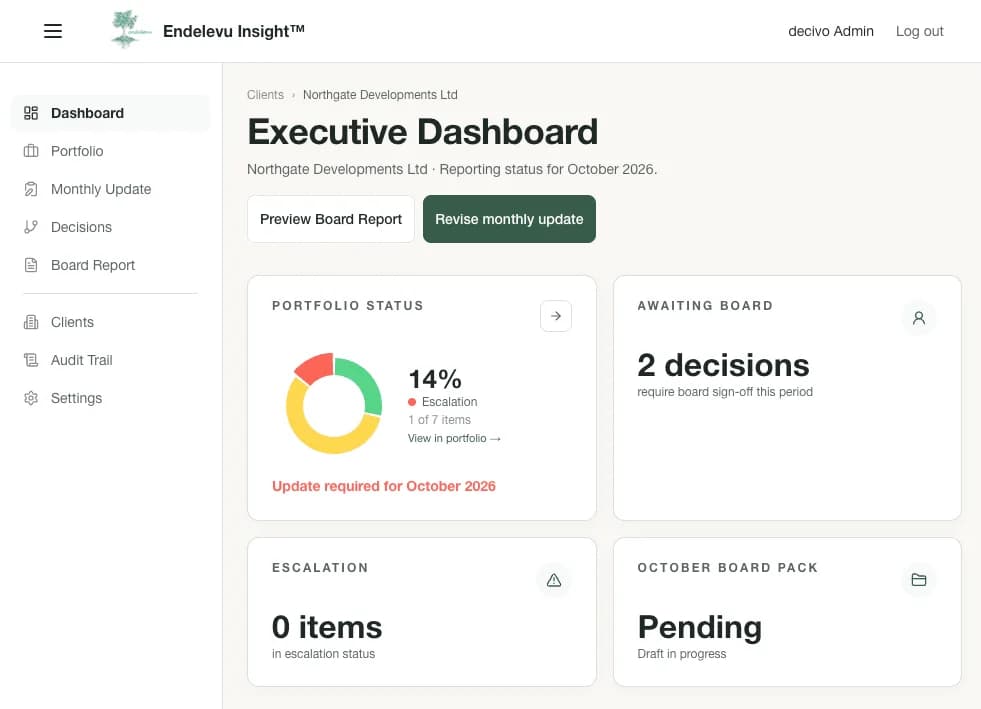Screen dimensions: 981x709
Task: Navigate to Decisions section
Action: pos(110,227)
